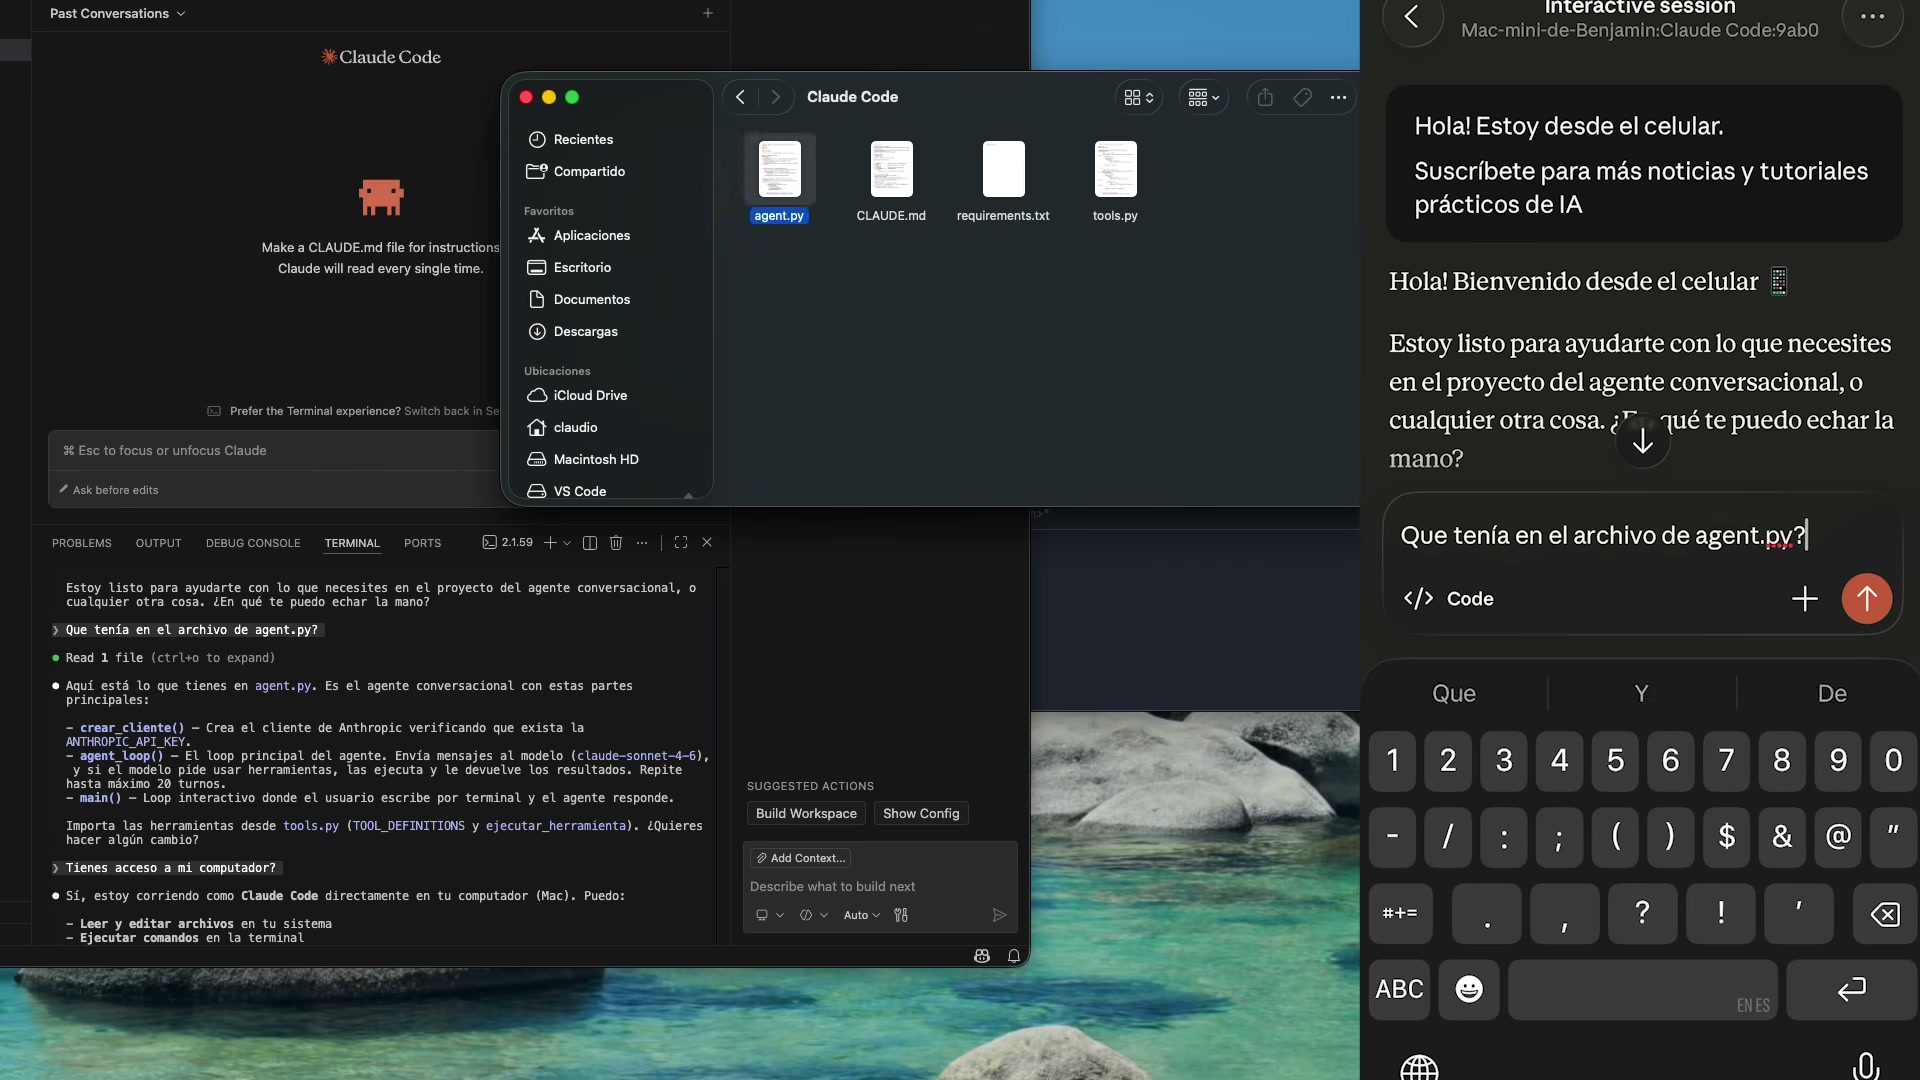Open notifications bell in status bar
Image resolution: width=1920 pixels, height=1080 pixels.
point(1014,956)
